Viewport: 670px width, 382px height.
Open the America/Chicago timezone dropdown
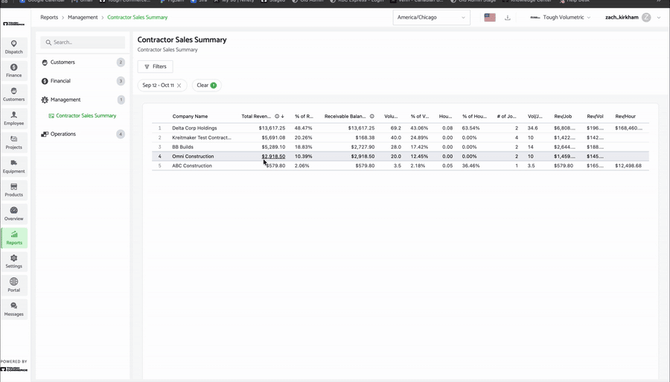tap(431, 18)
